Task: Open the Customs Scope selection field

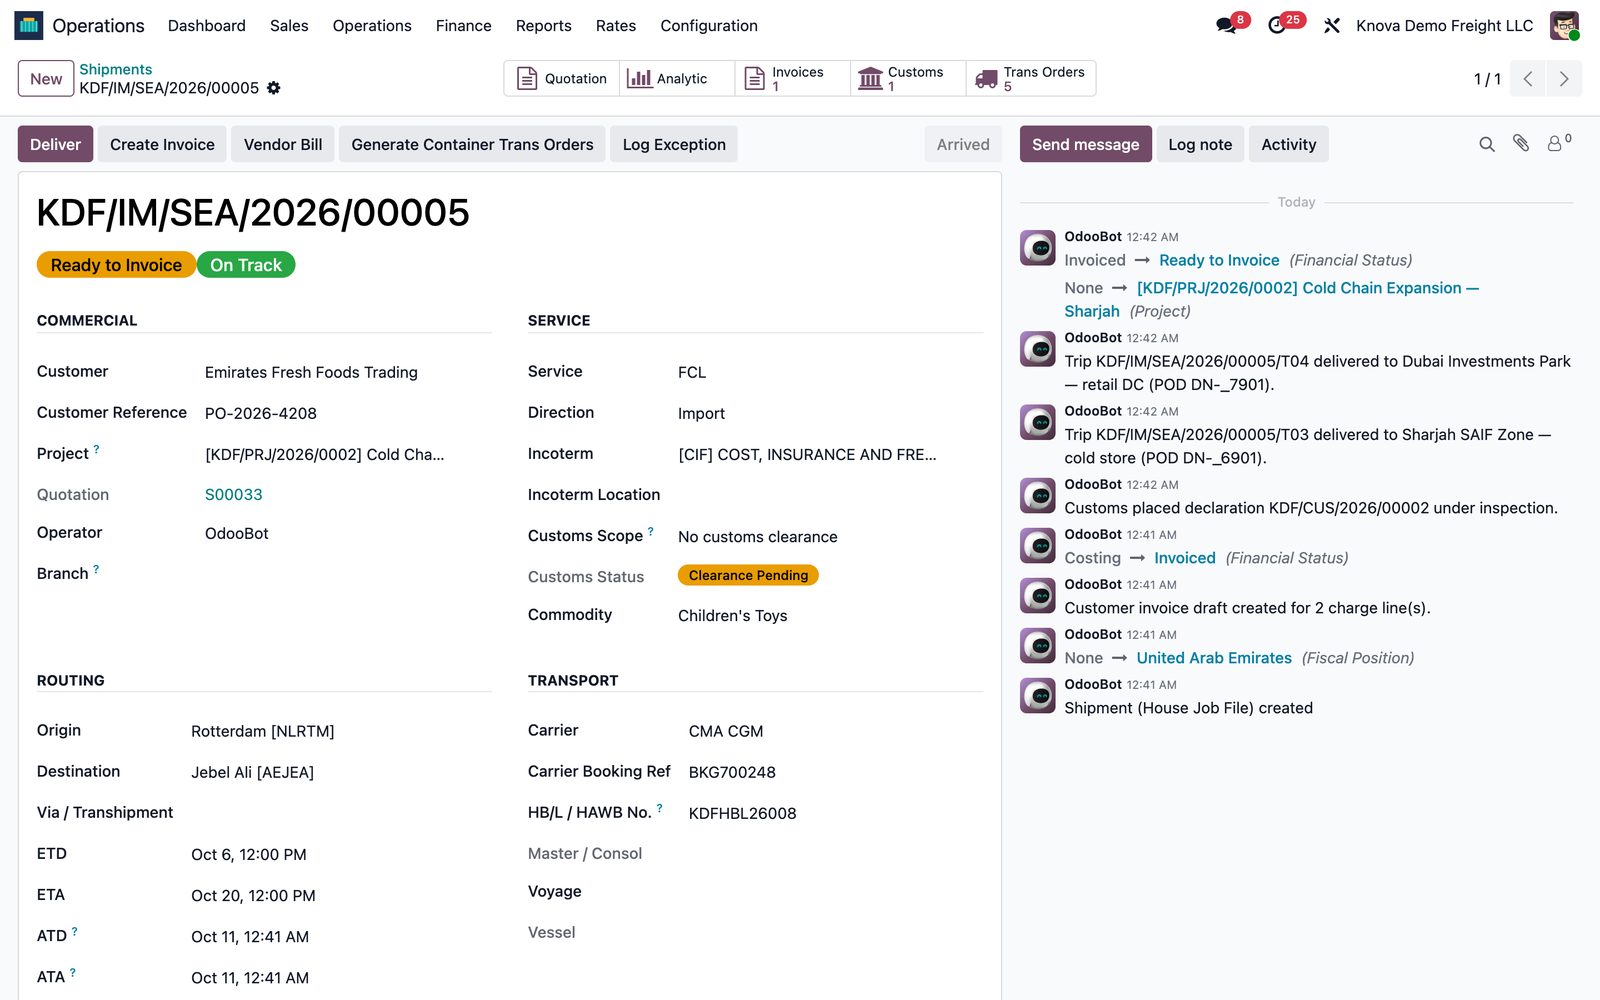Action: 829,537
